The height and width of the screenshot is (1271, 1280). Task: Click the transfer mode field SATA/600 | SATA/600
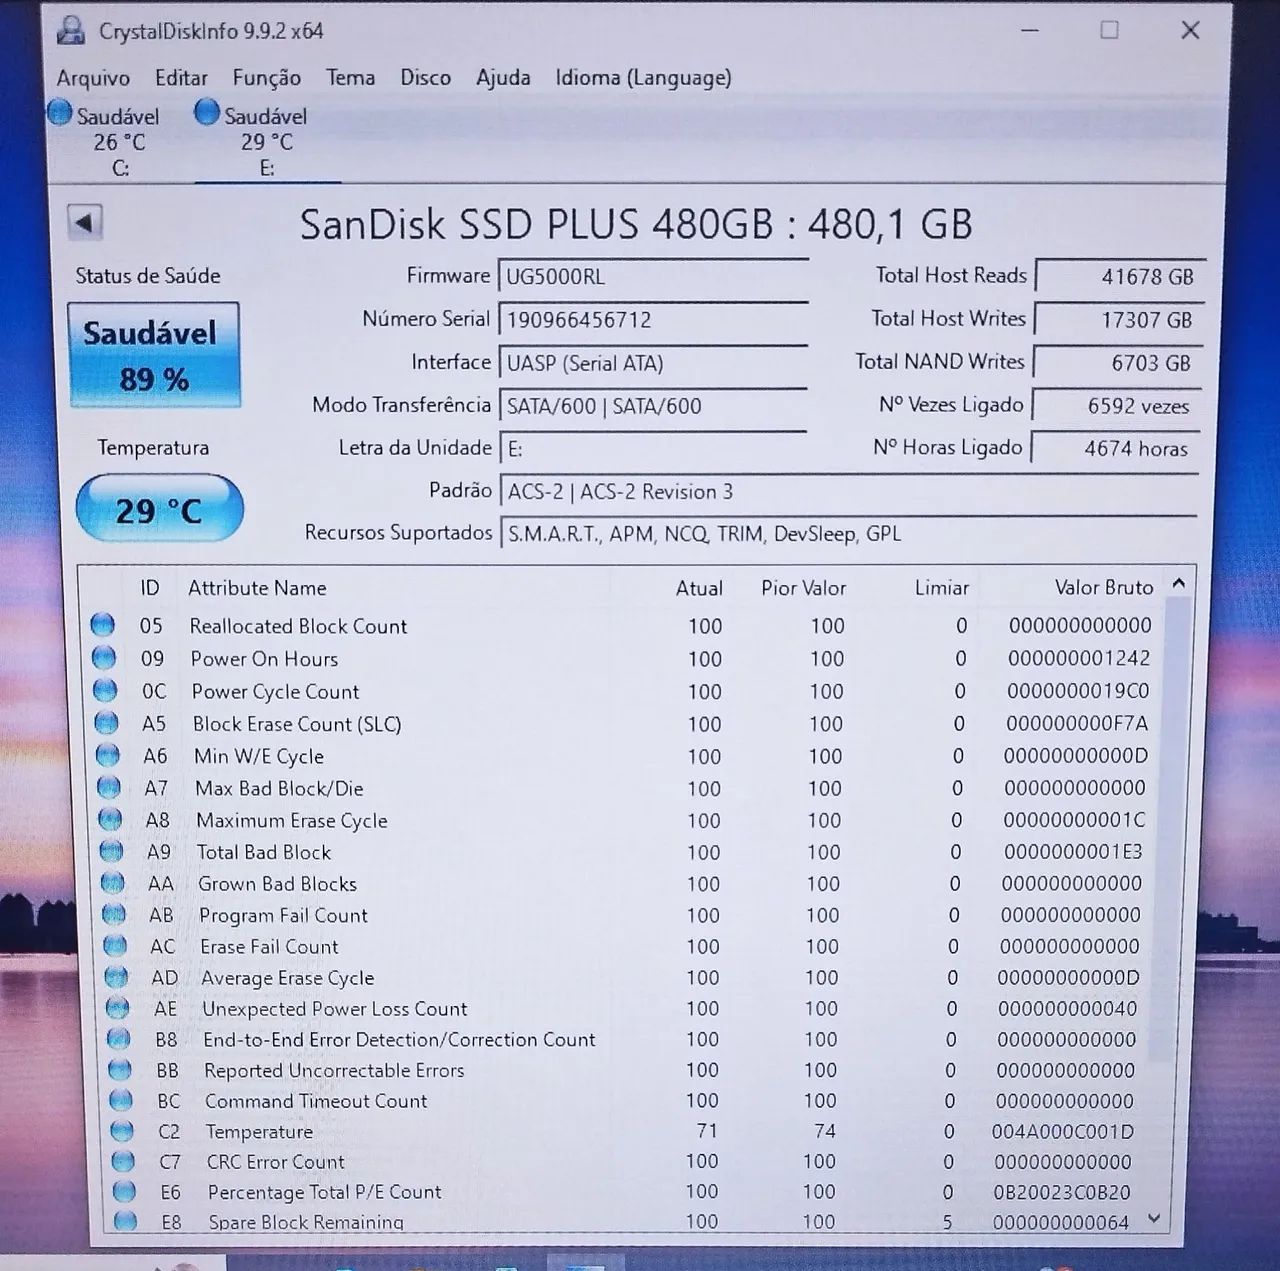coord(653,406)
